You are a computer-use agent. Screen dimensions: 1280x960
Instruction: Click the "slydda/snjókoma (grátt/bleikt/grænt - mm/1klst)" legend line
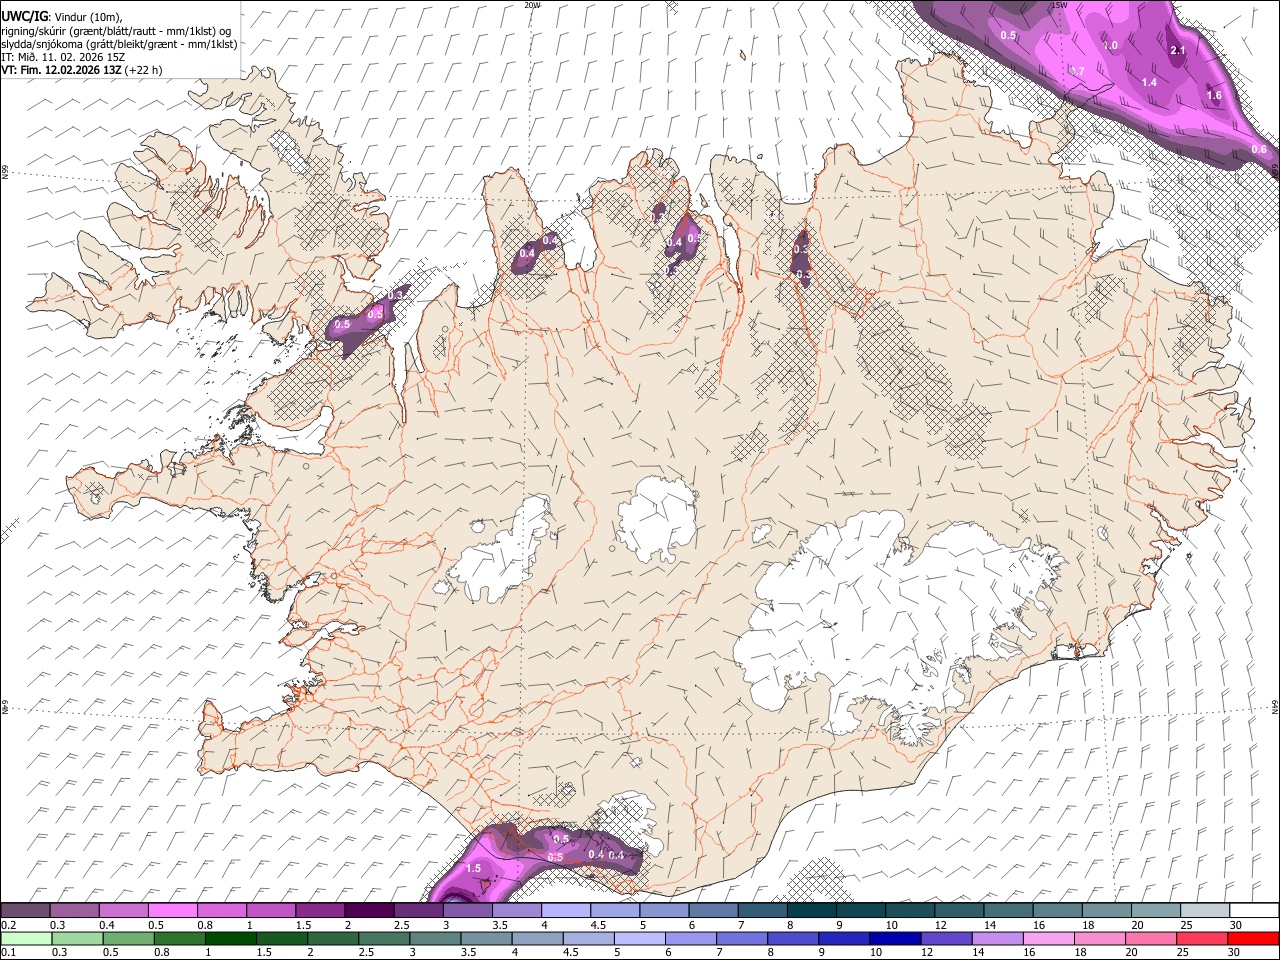tap(119, 44)
